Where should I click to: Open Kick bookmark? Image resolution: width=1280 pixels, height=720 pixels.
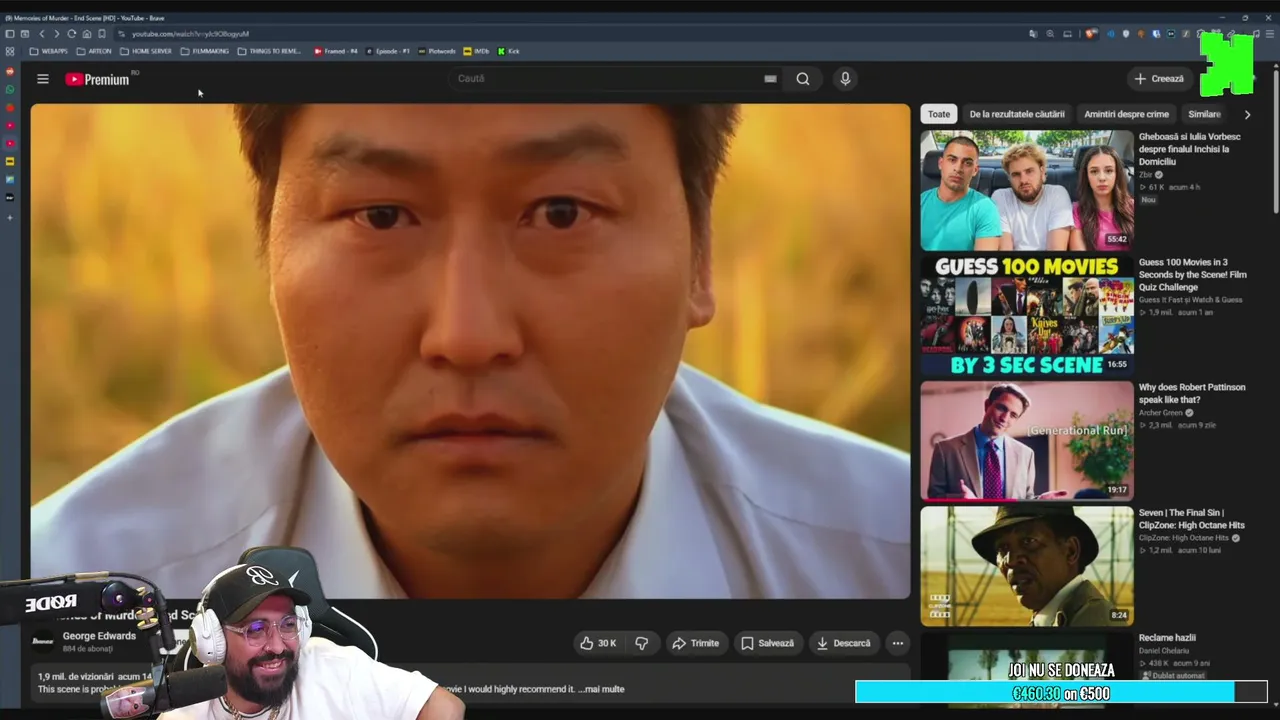coord(508,51)
